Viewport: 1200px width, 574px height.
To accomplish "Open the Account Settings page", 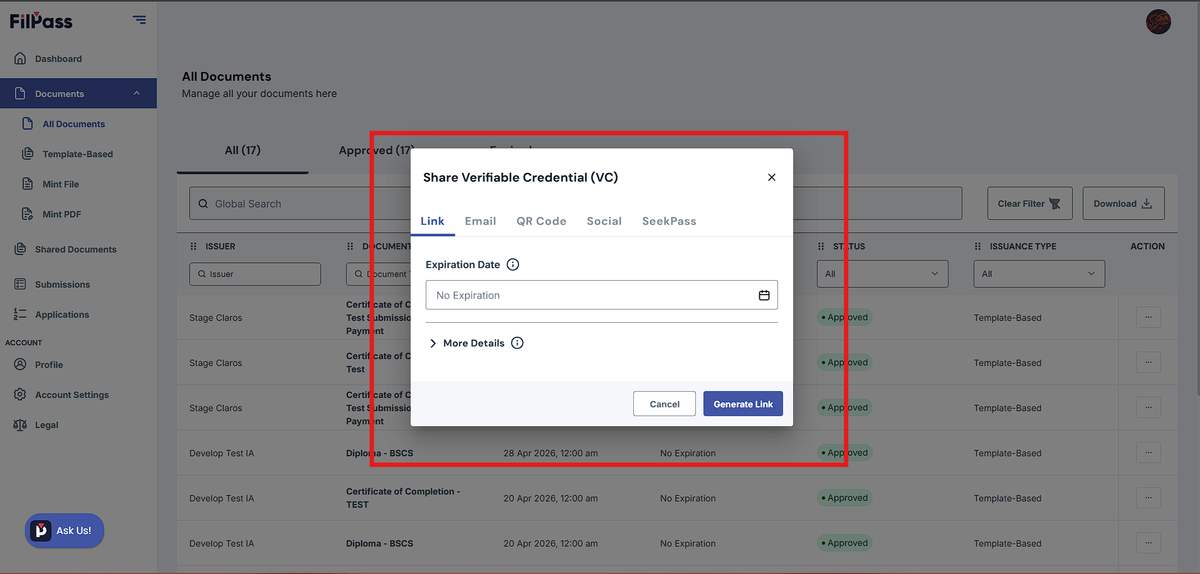I will 72,395.
